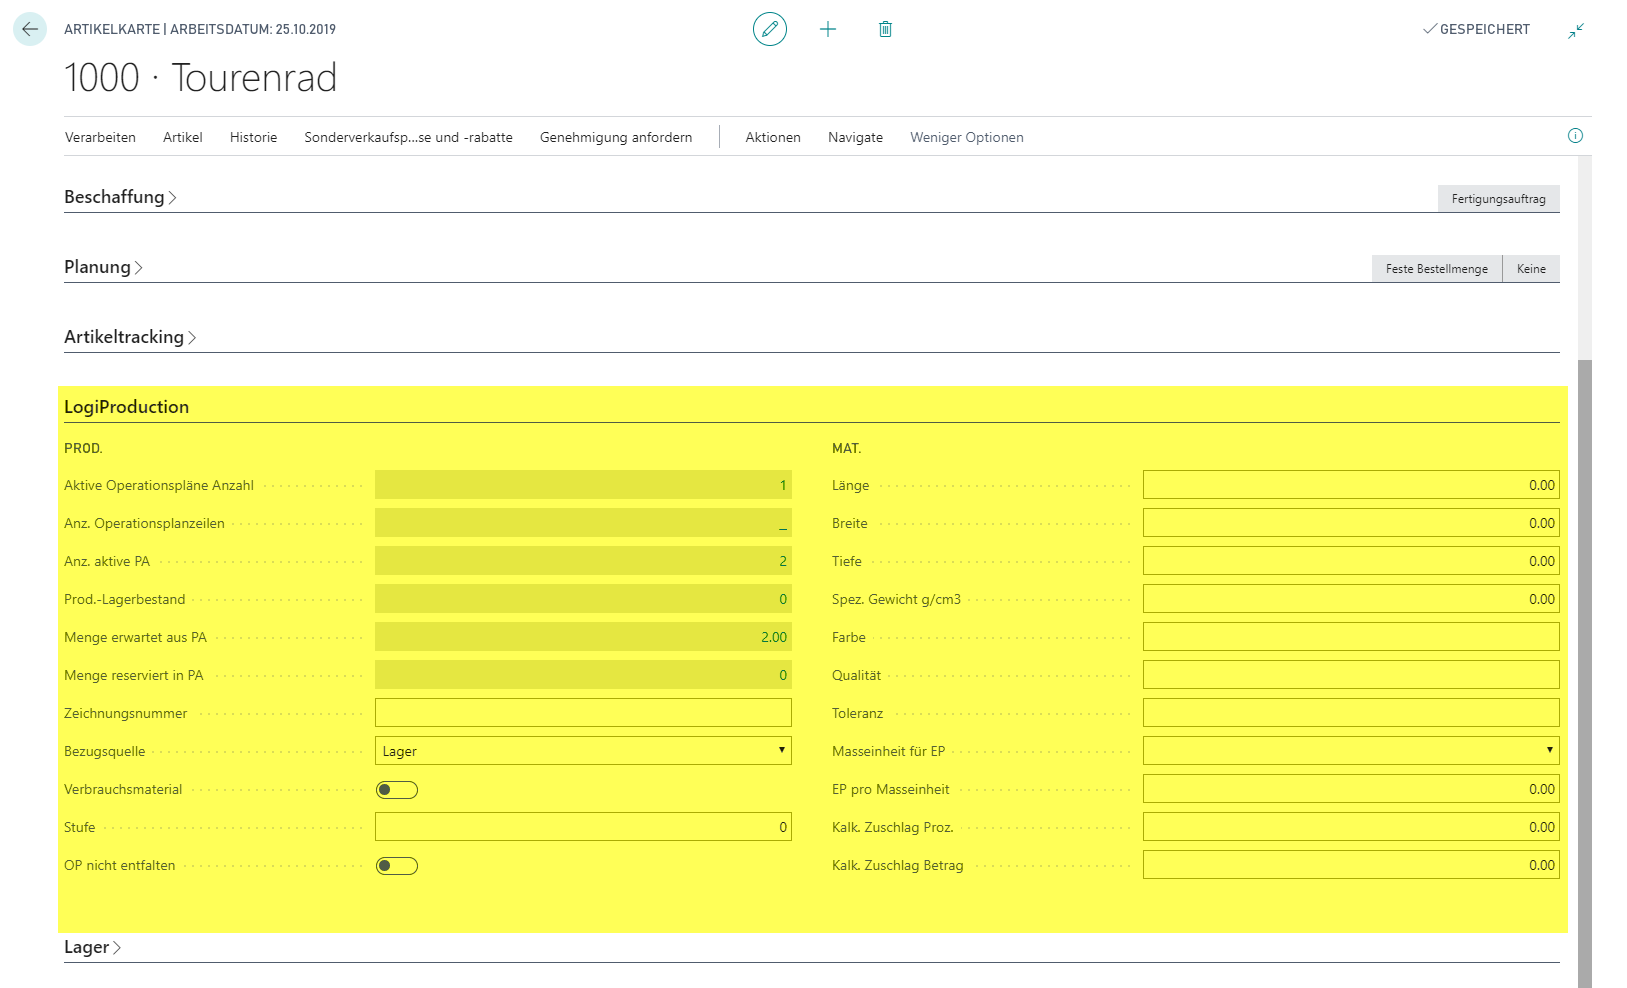Open the info FactBox icon
The height and width of the screenshot is (988, 1627).
(1575, 136)
